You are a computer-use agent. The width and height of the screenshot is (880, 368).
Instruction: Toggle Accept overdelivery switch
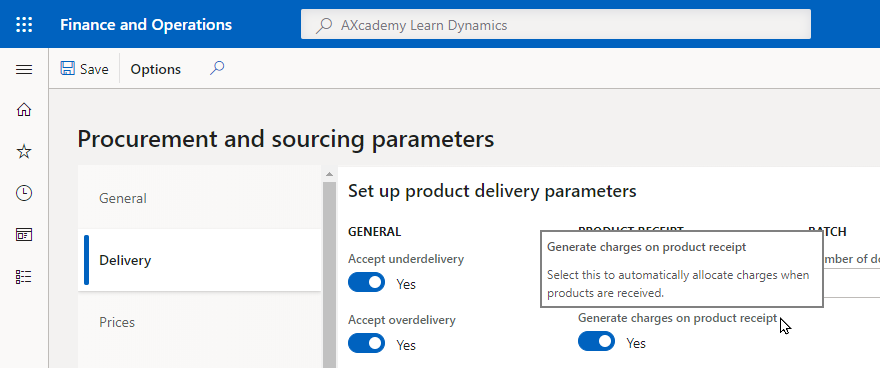pos(366,343)
